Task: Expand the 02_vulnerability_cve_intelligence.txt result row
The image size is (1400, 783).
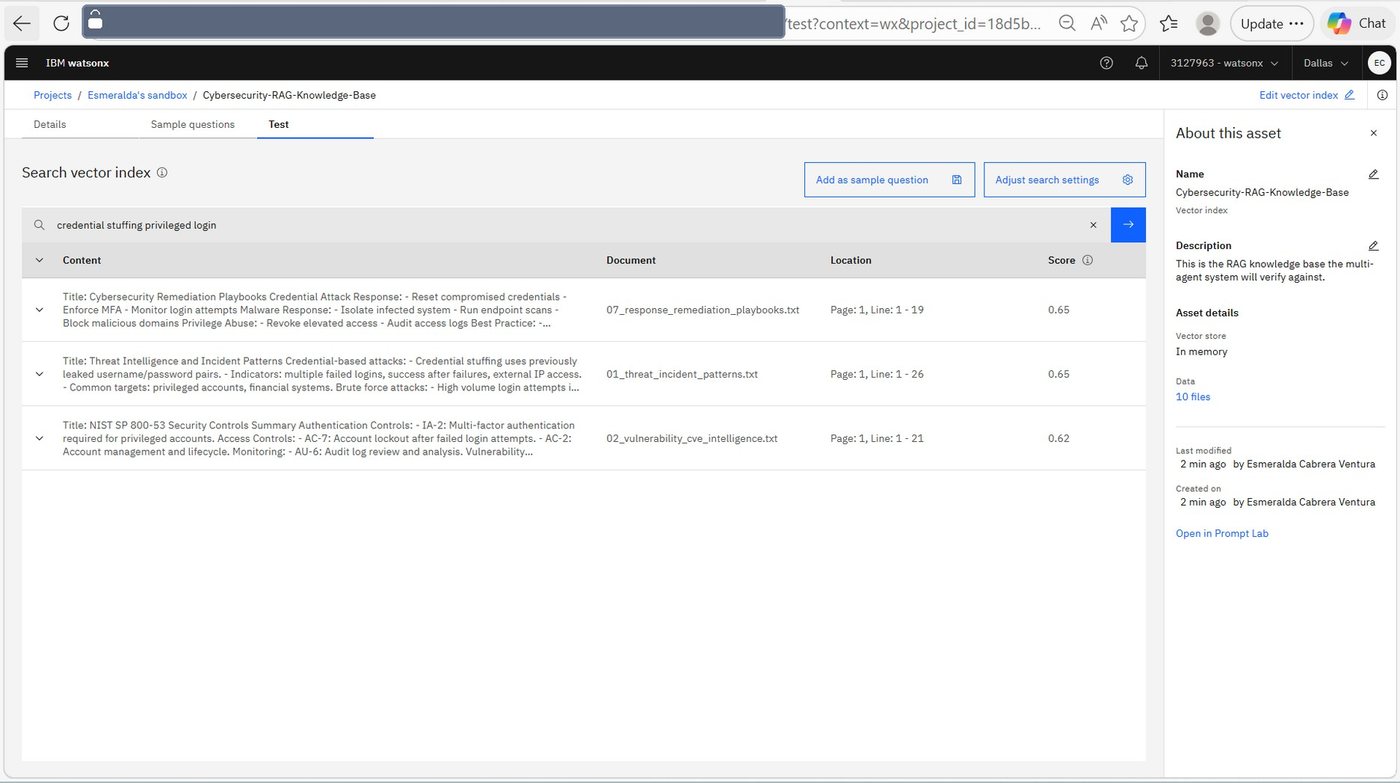Action: pyautogui.click(x=39, y=438)
